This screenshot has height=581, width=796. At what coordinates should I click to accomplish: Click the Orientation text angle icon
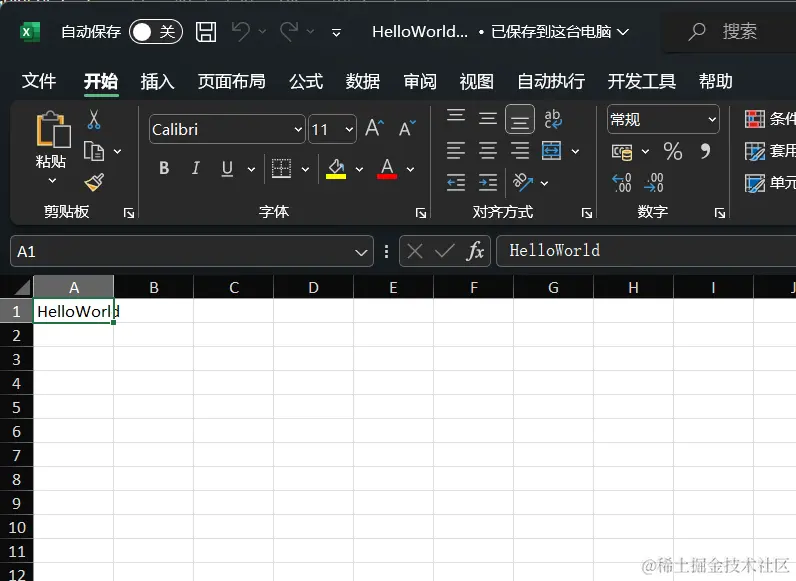(x=523, y=182)
